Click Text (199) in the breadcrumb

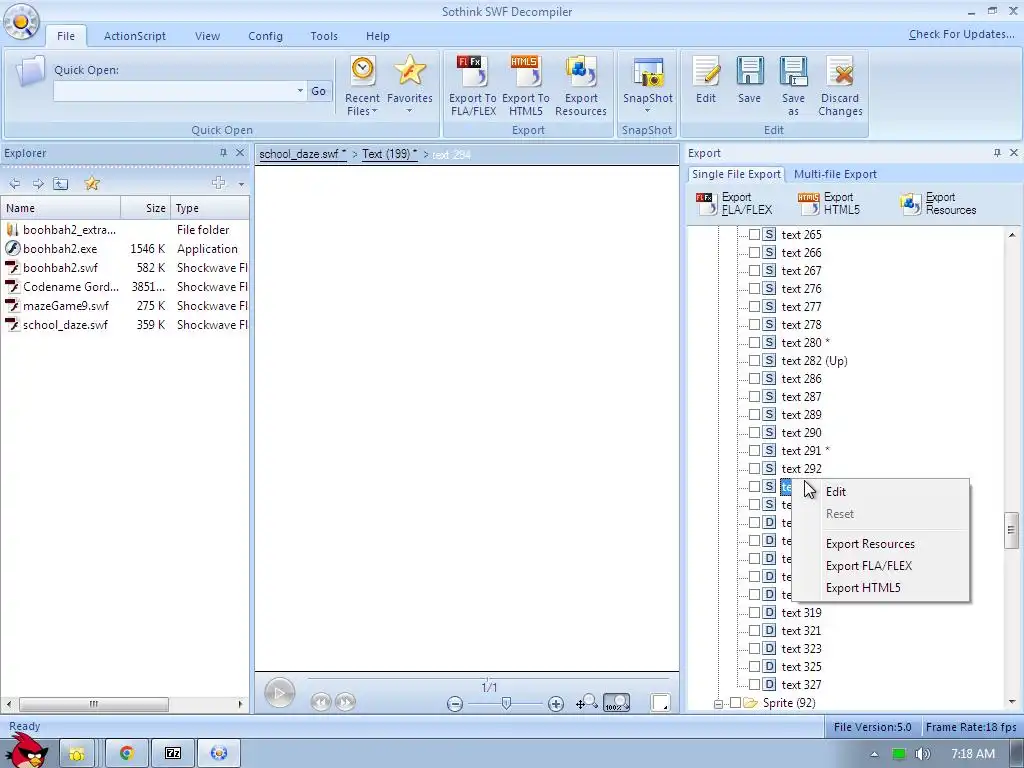point(390,154)
